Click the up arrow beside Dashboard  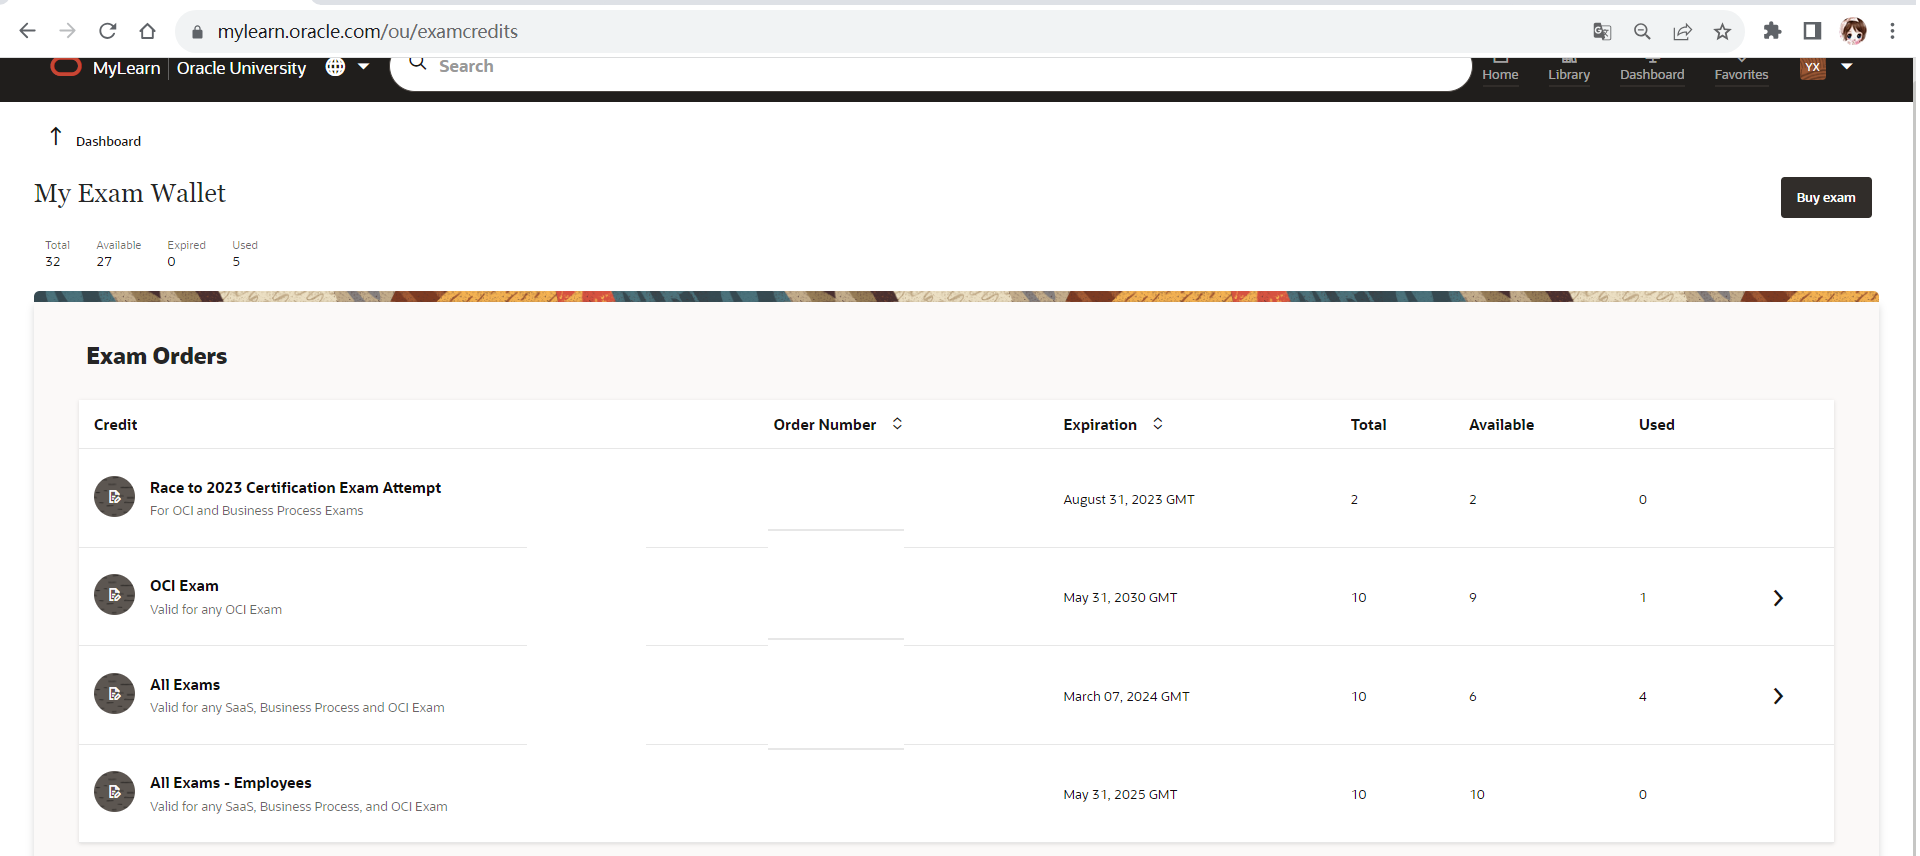pyautogui.click(x=56, y=136)
